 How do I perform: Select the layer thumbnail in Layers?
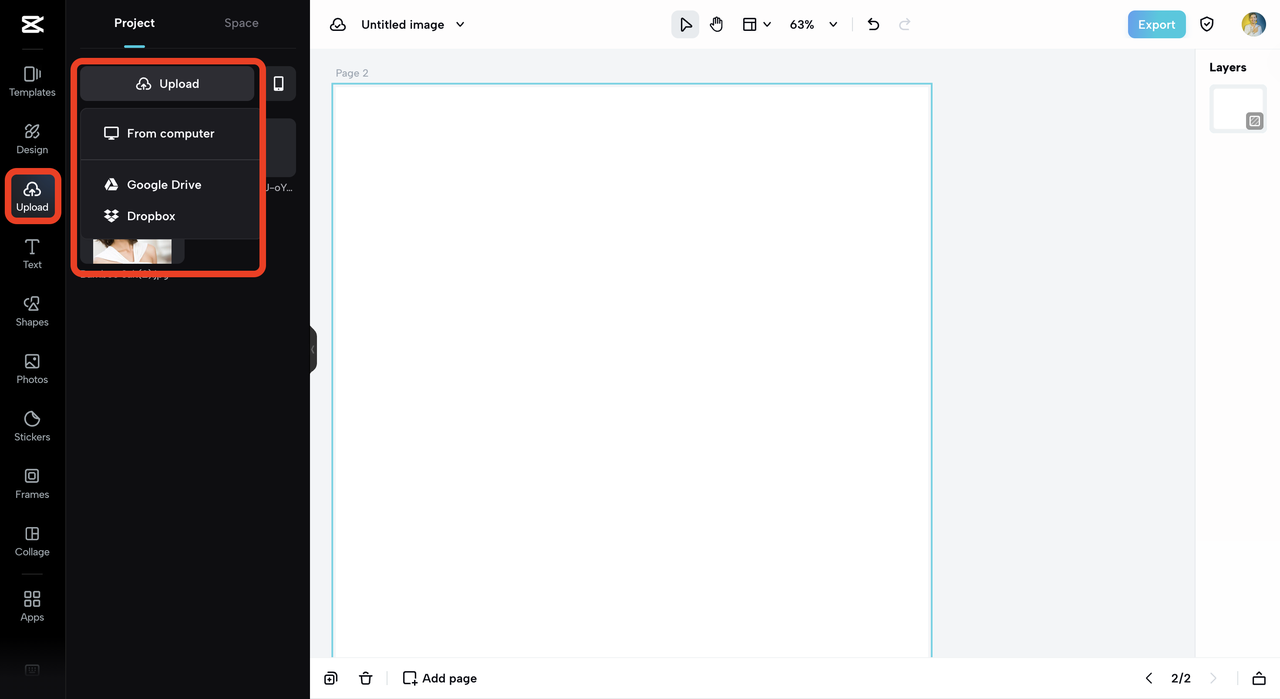[1238, 108]
